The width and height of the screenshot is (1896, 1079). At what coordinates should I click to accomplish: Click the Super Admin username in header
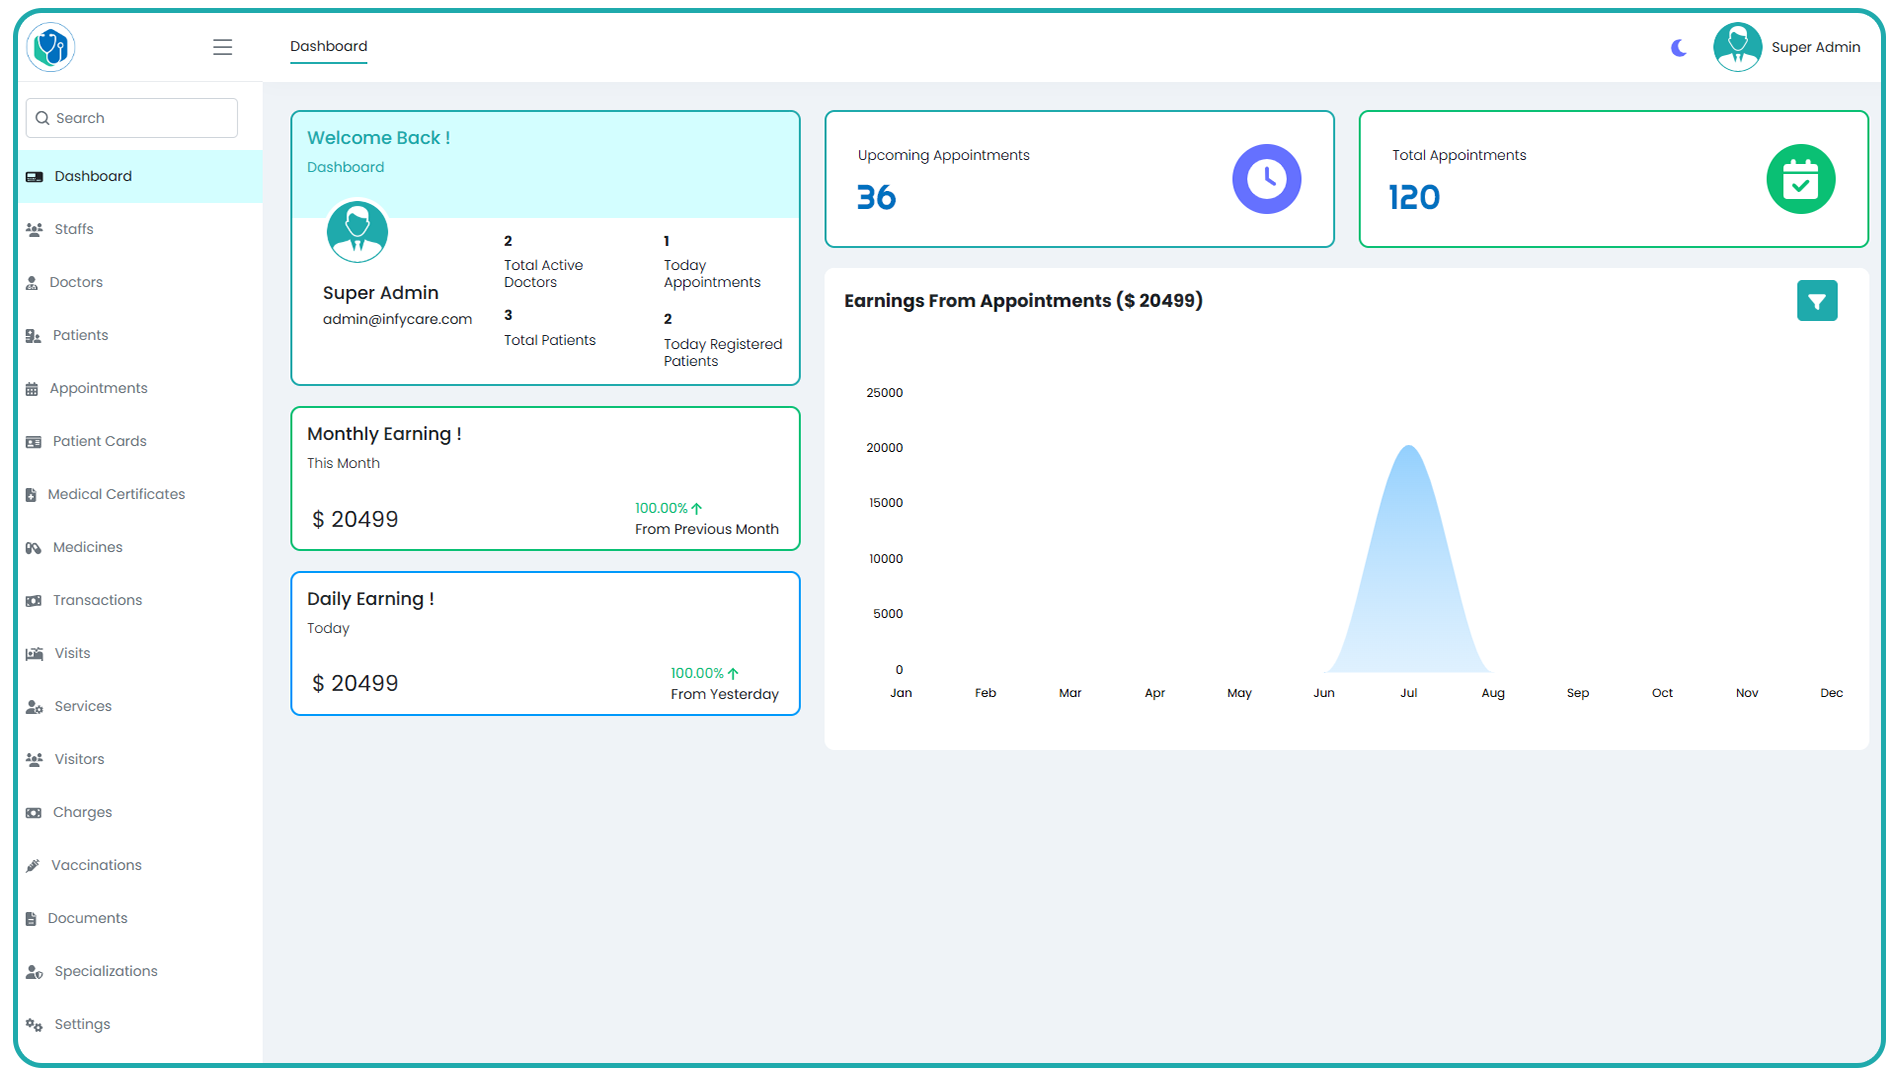click(1815, 47)
